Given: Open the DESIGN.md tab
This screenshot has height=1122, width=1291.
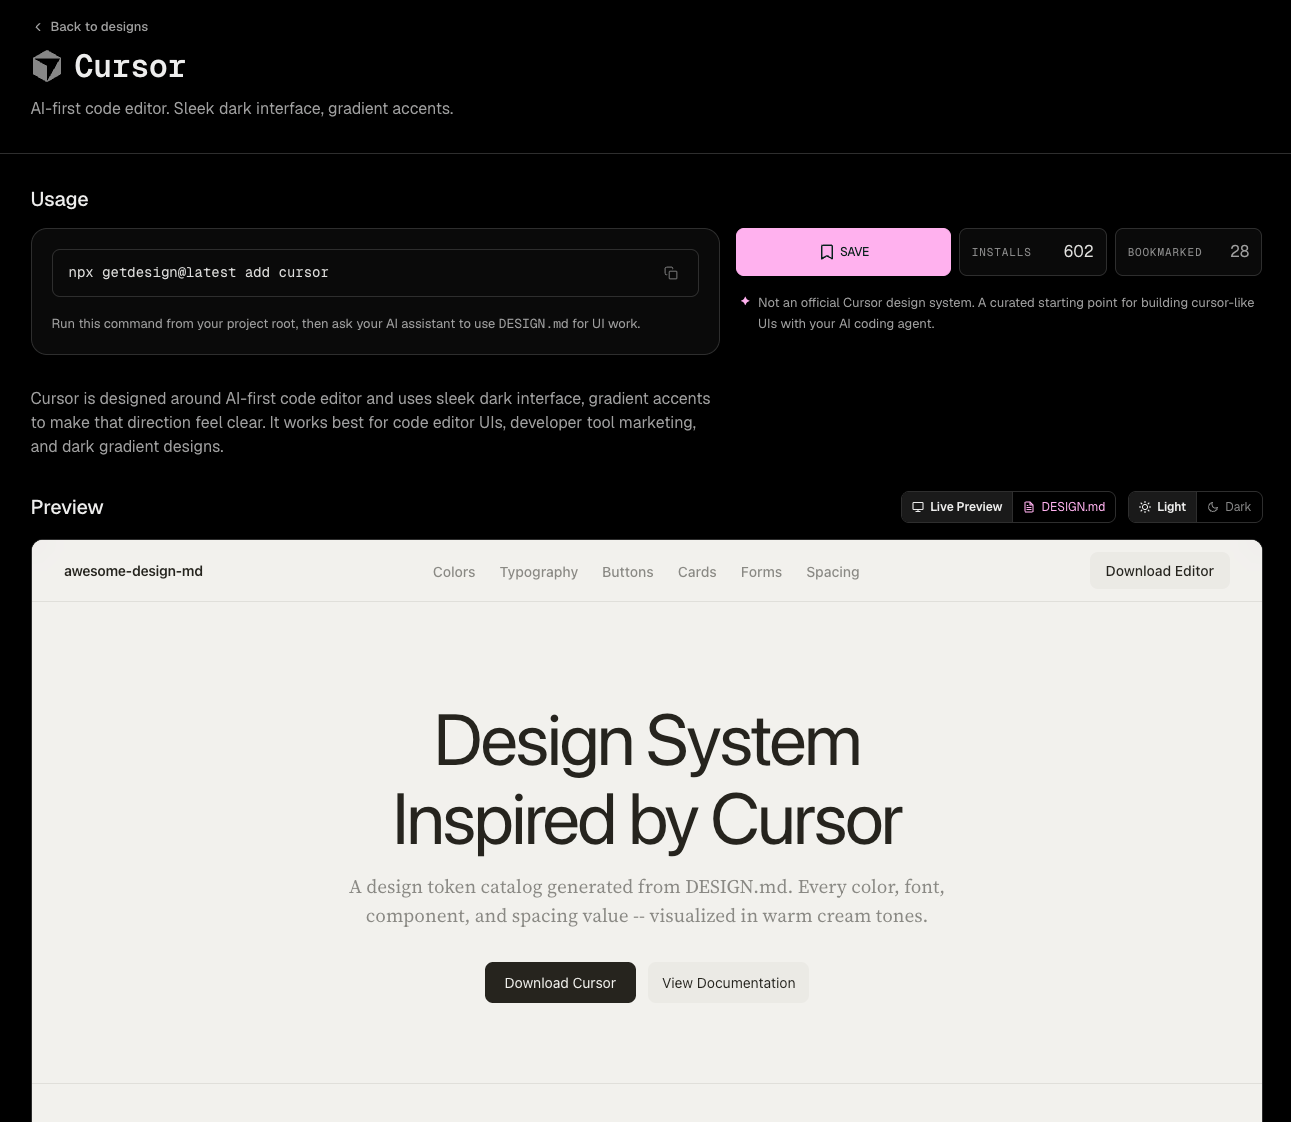Looking at the screenshot, I should pos(1064,507).
